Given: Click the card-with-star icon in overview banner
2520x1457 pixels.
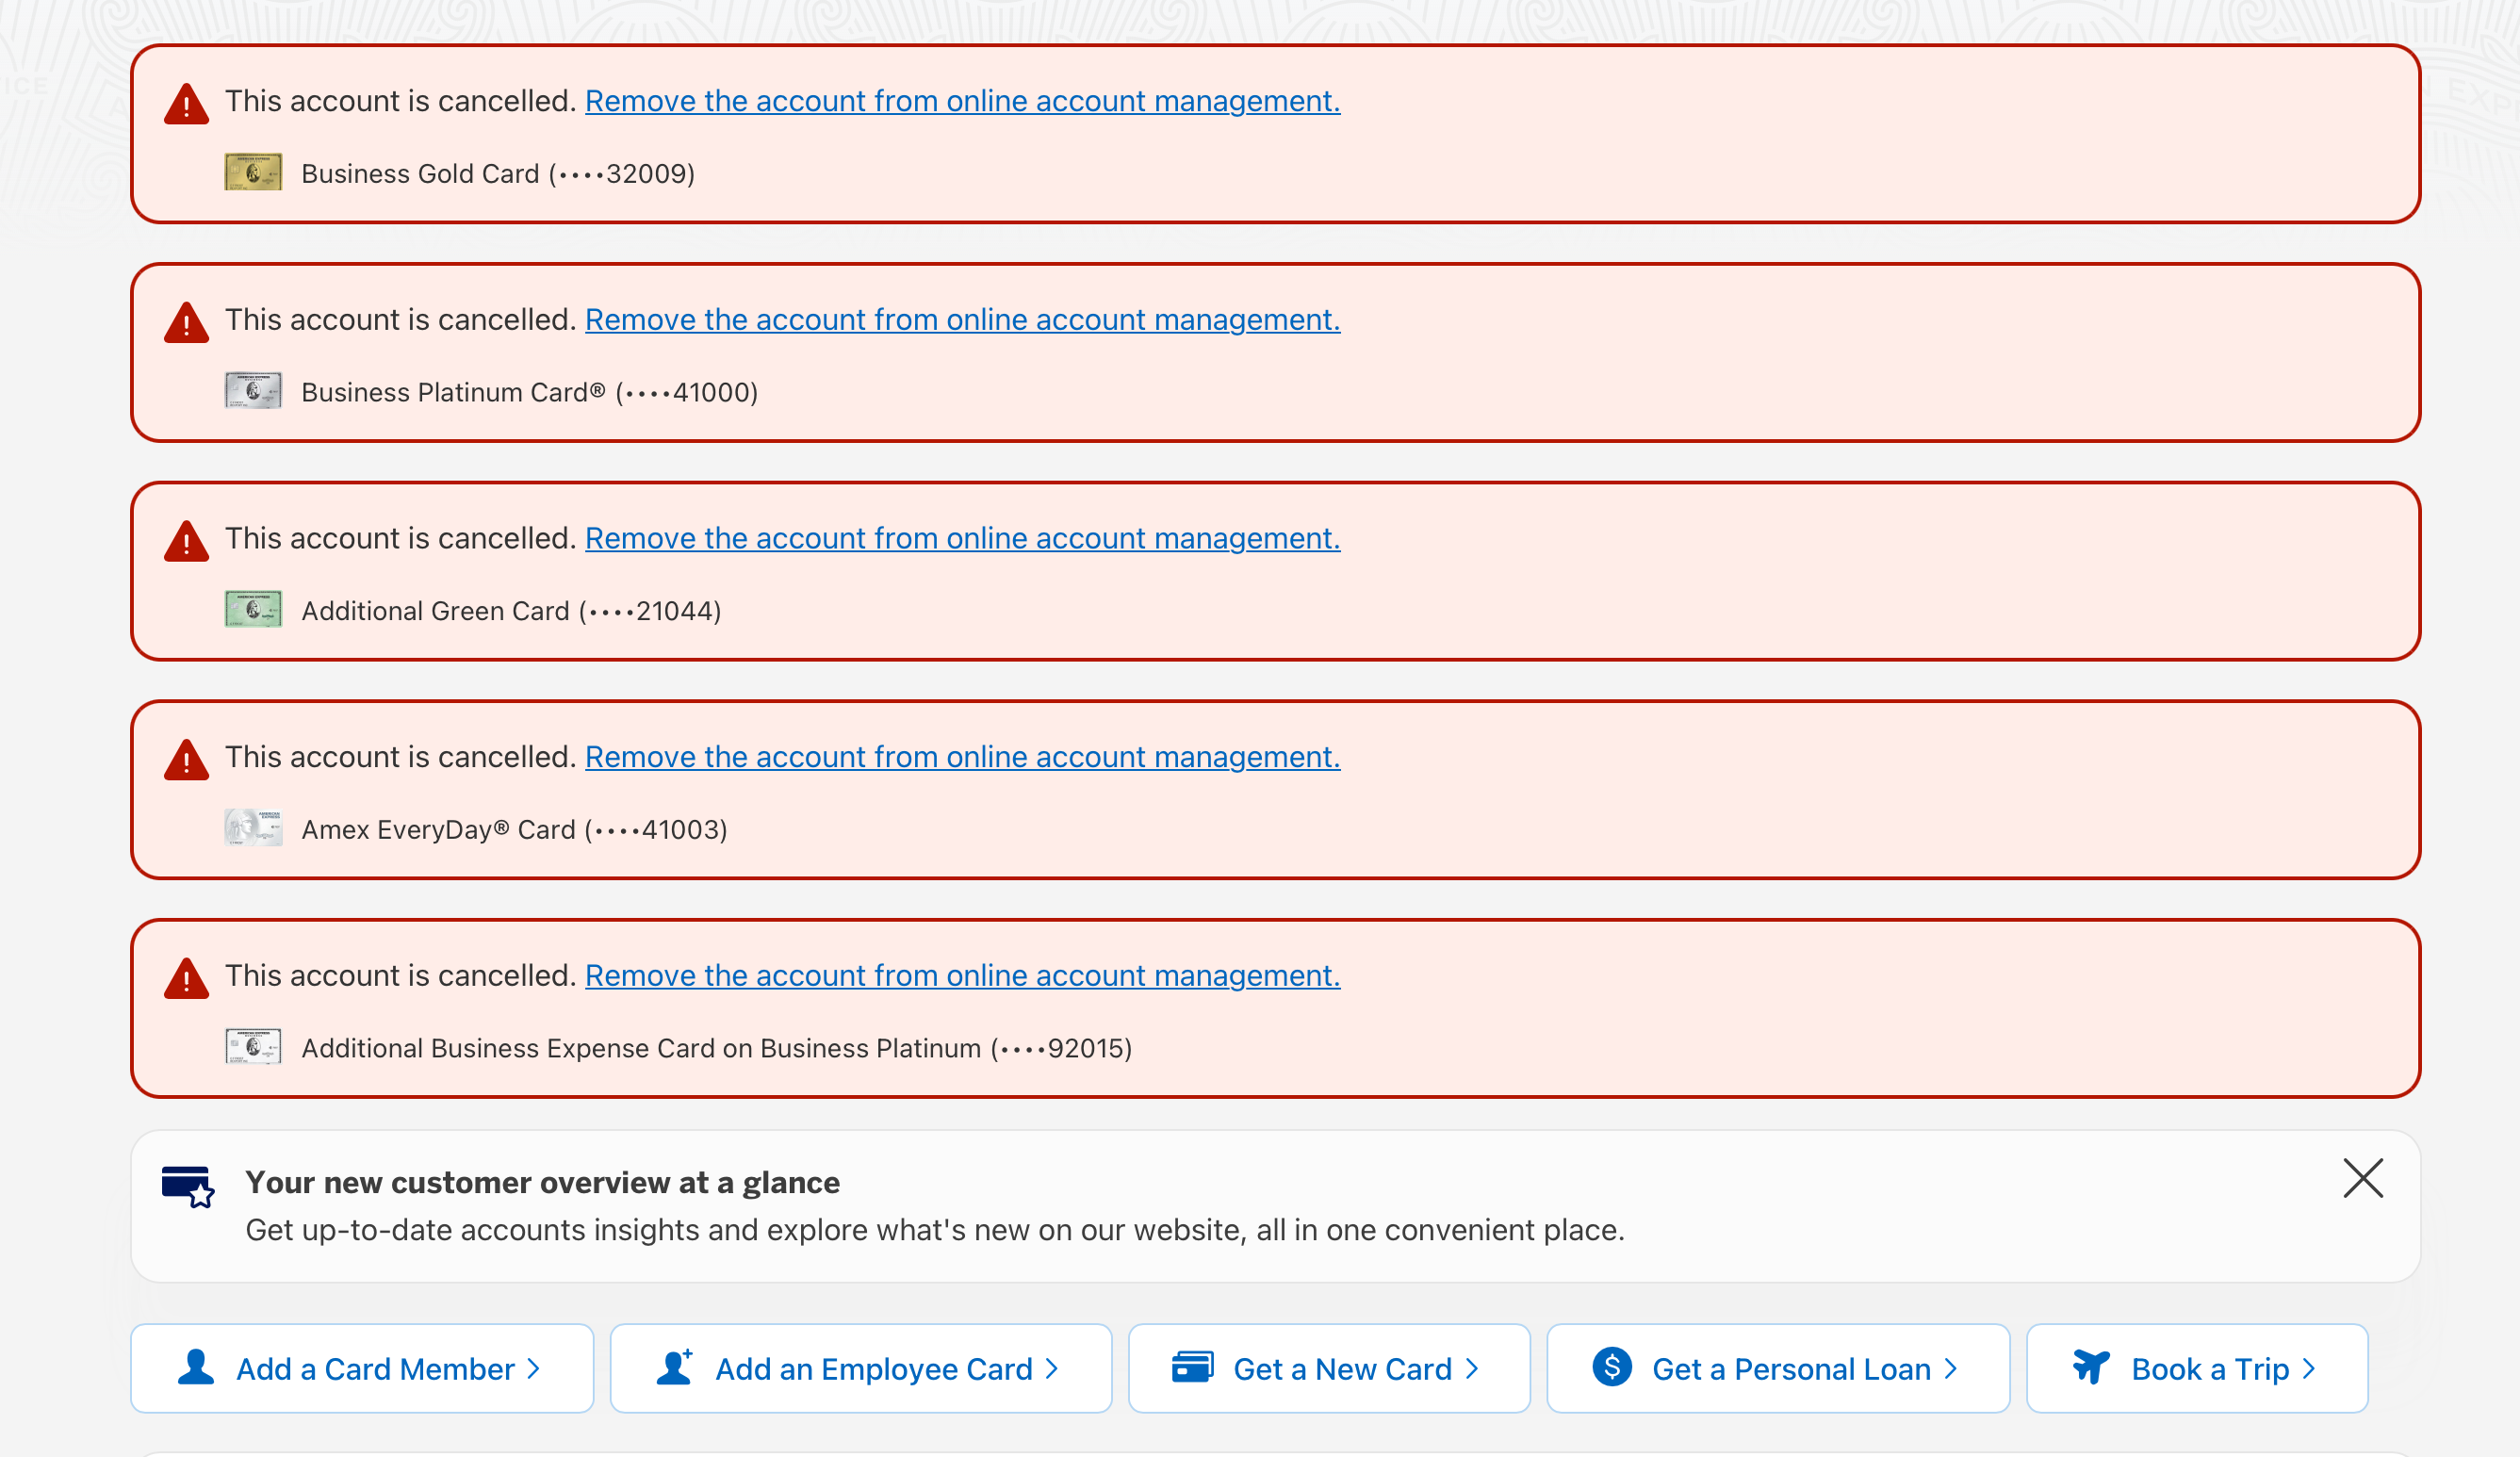Looking at the screenshot, I should pos(188,1187).
